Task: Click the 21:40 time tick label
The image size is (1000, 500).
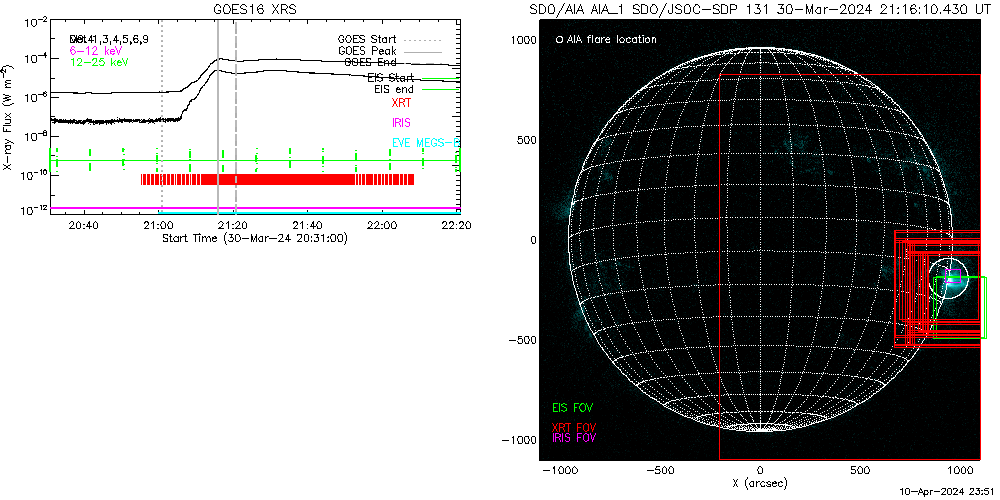Action: pos(309,226)
